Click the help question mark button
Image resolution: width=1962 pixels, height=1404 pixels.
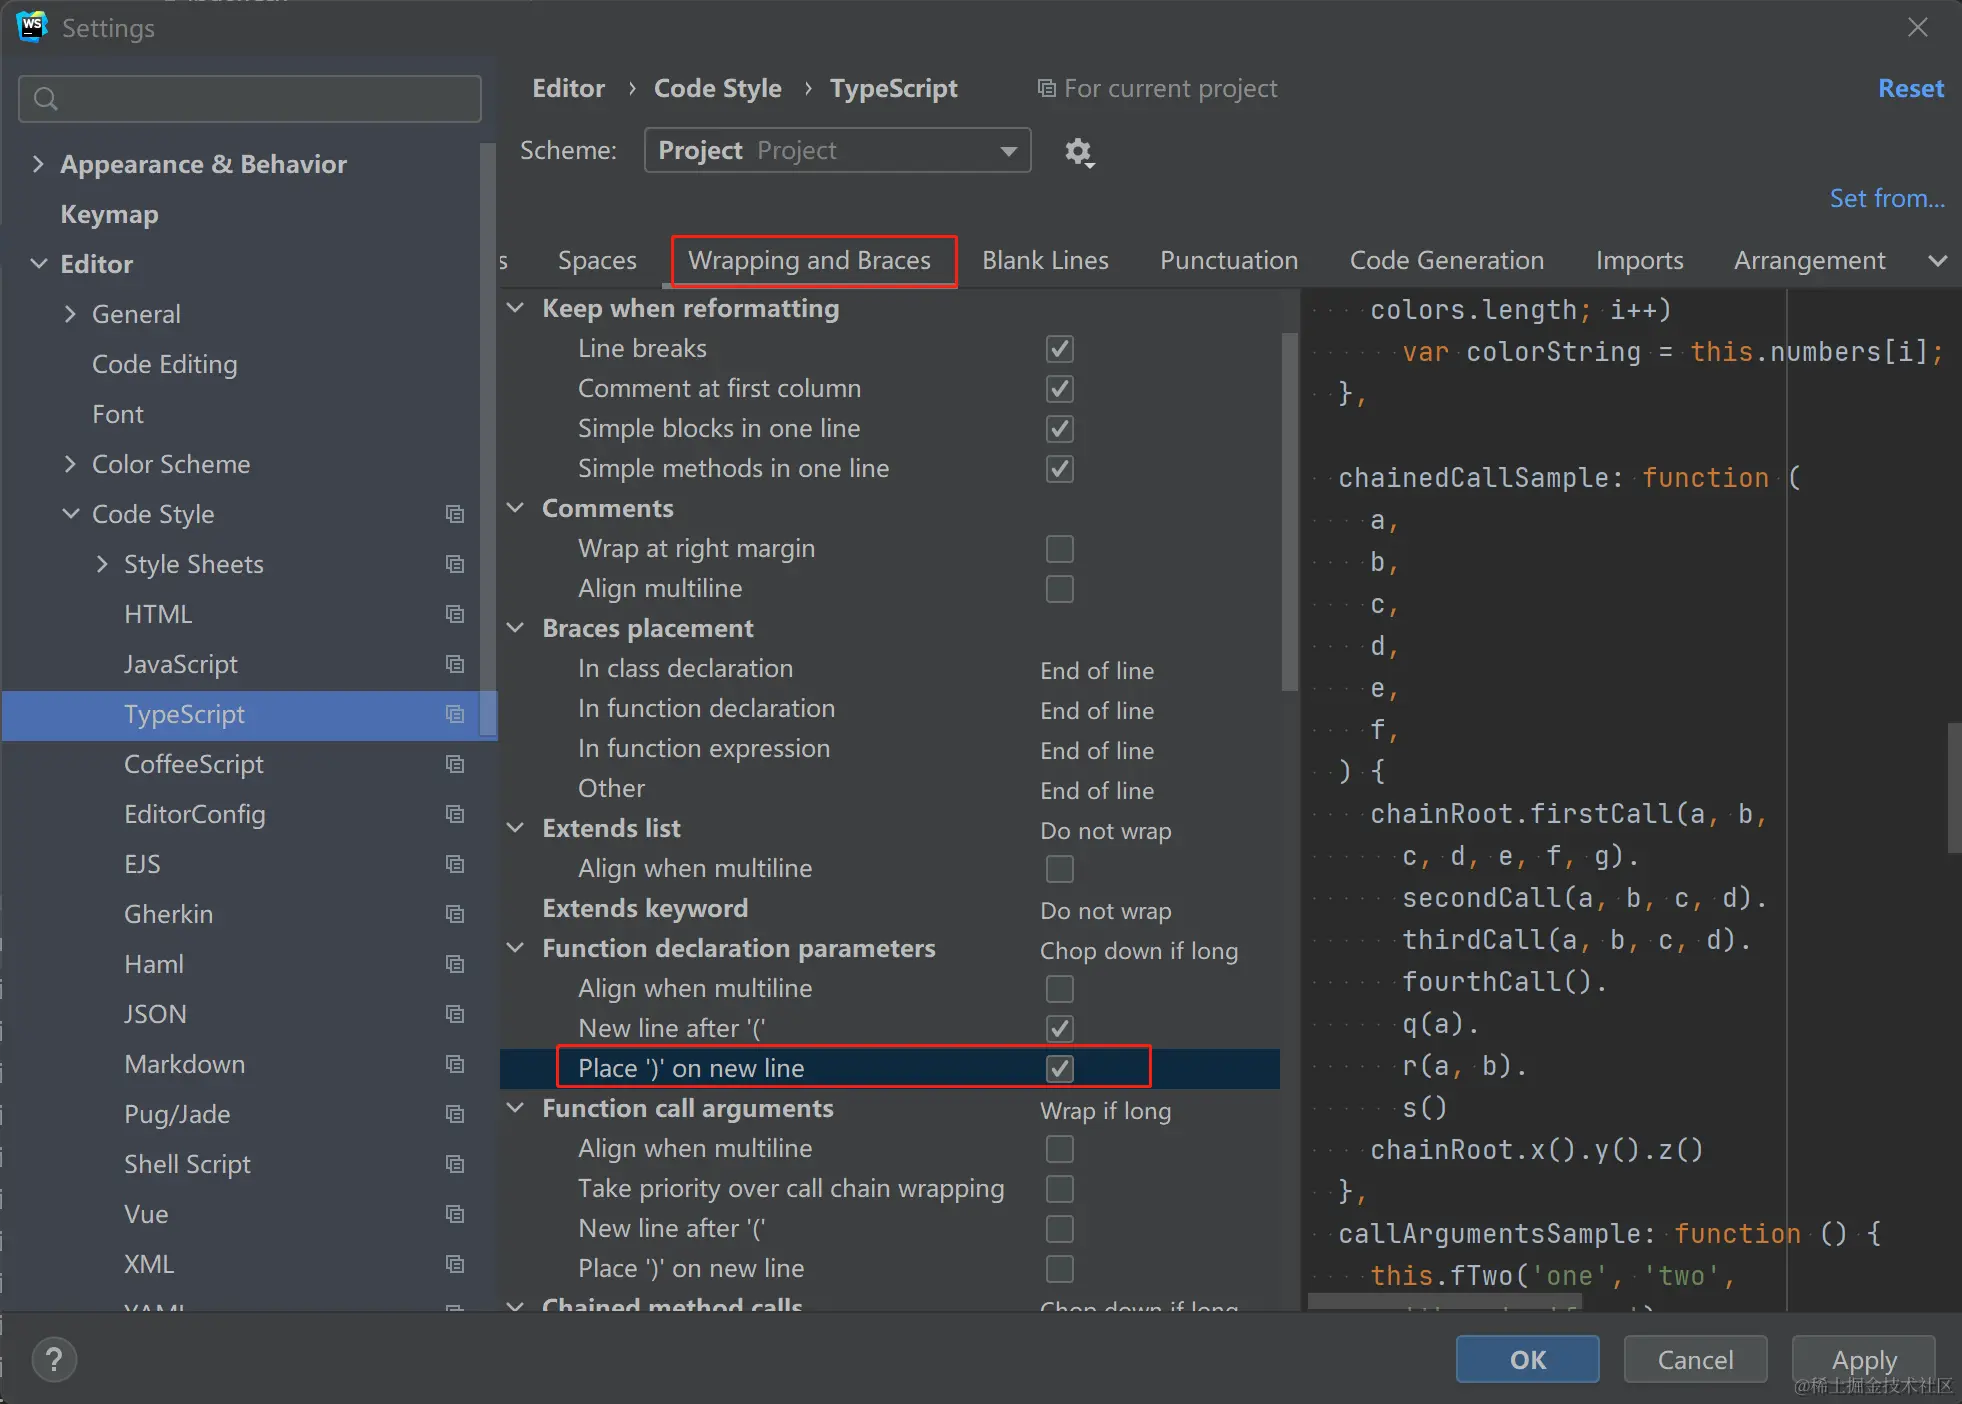coord(54,1360)
